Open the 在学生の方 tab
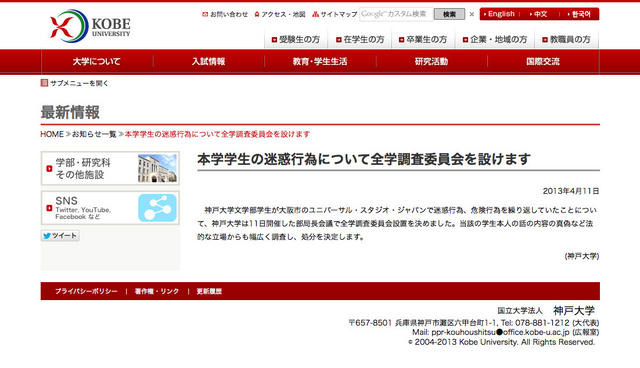The image size is (640, 368). pyautogui.click(x=360, y=40)
